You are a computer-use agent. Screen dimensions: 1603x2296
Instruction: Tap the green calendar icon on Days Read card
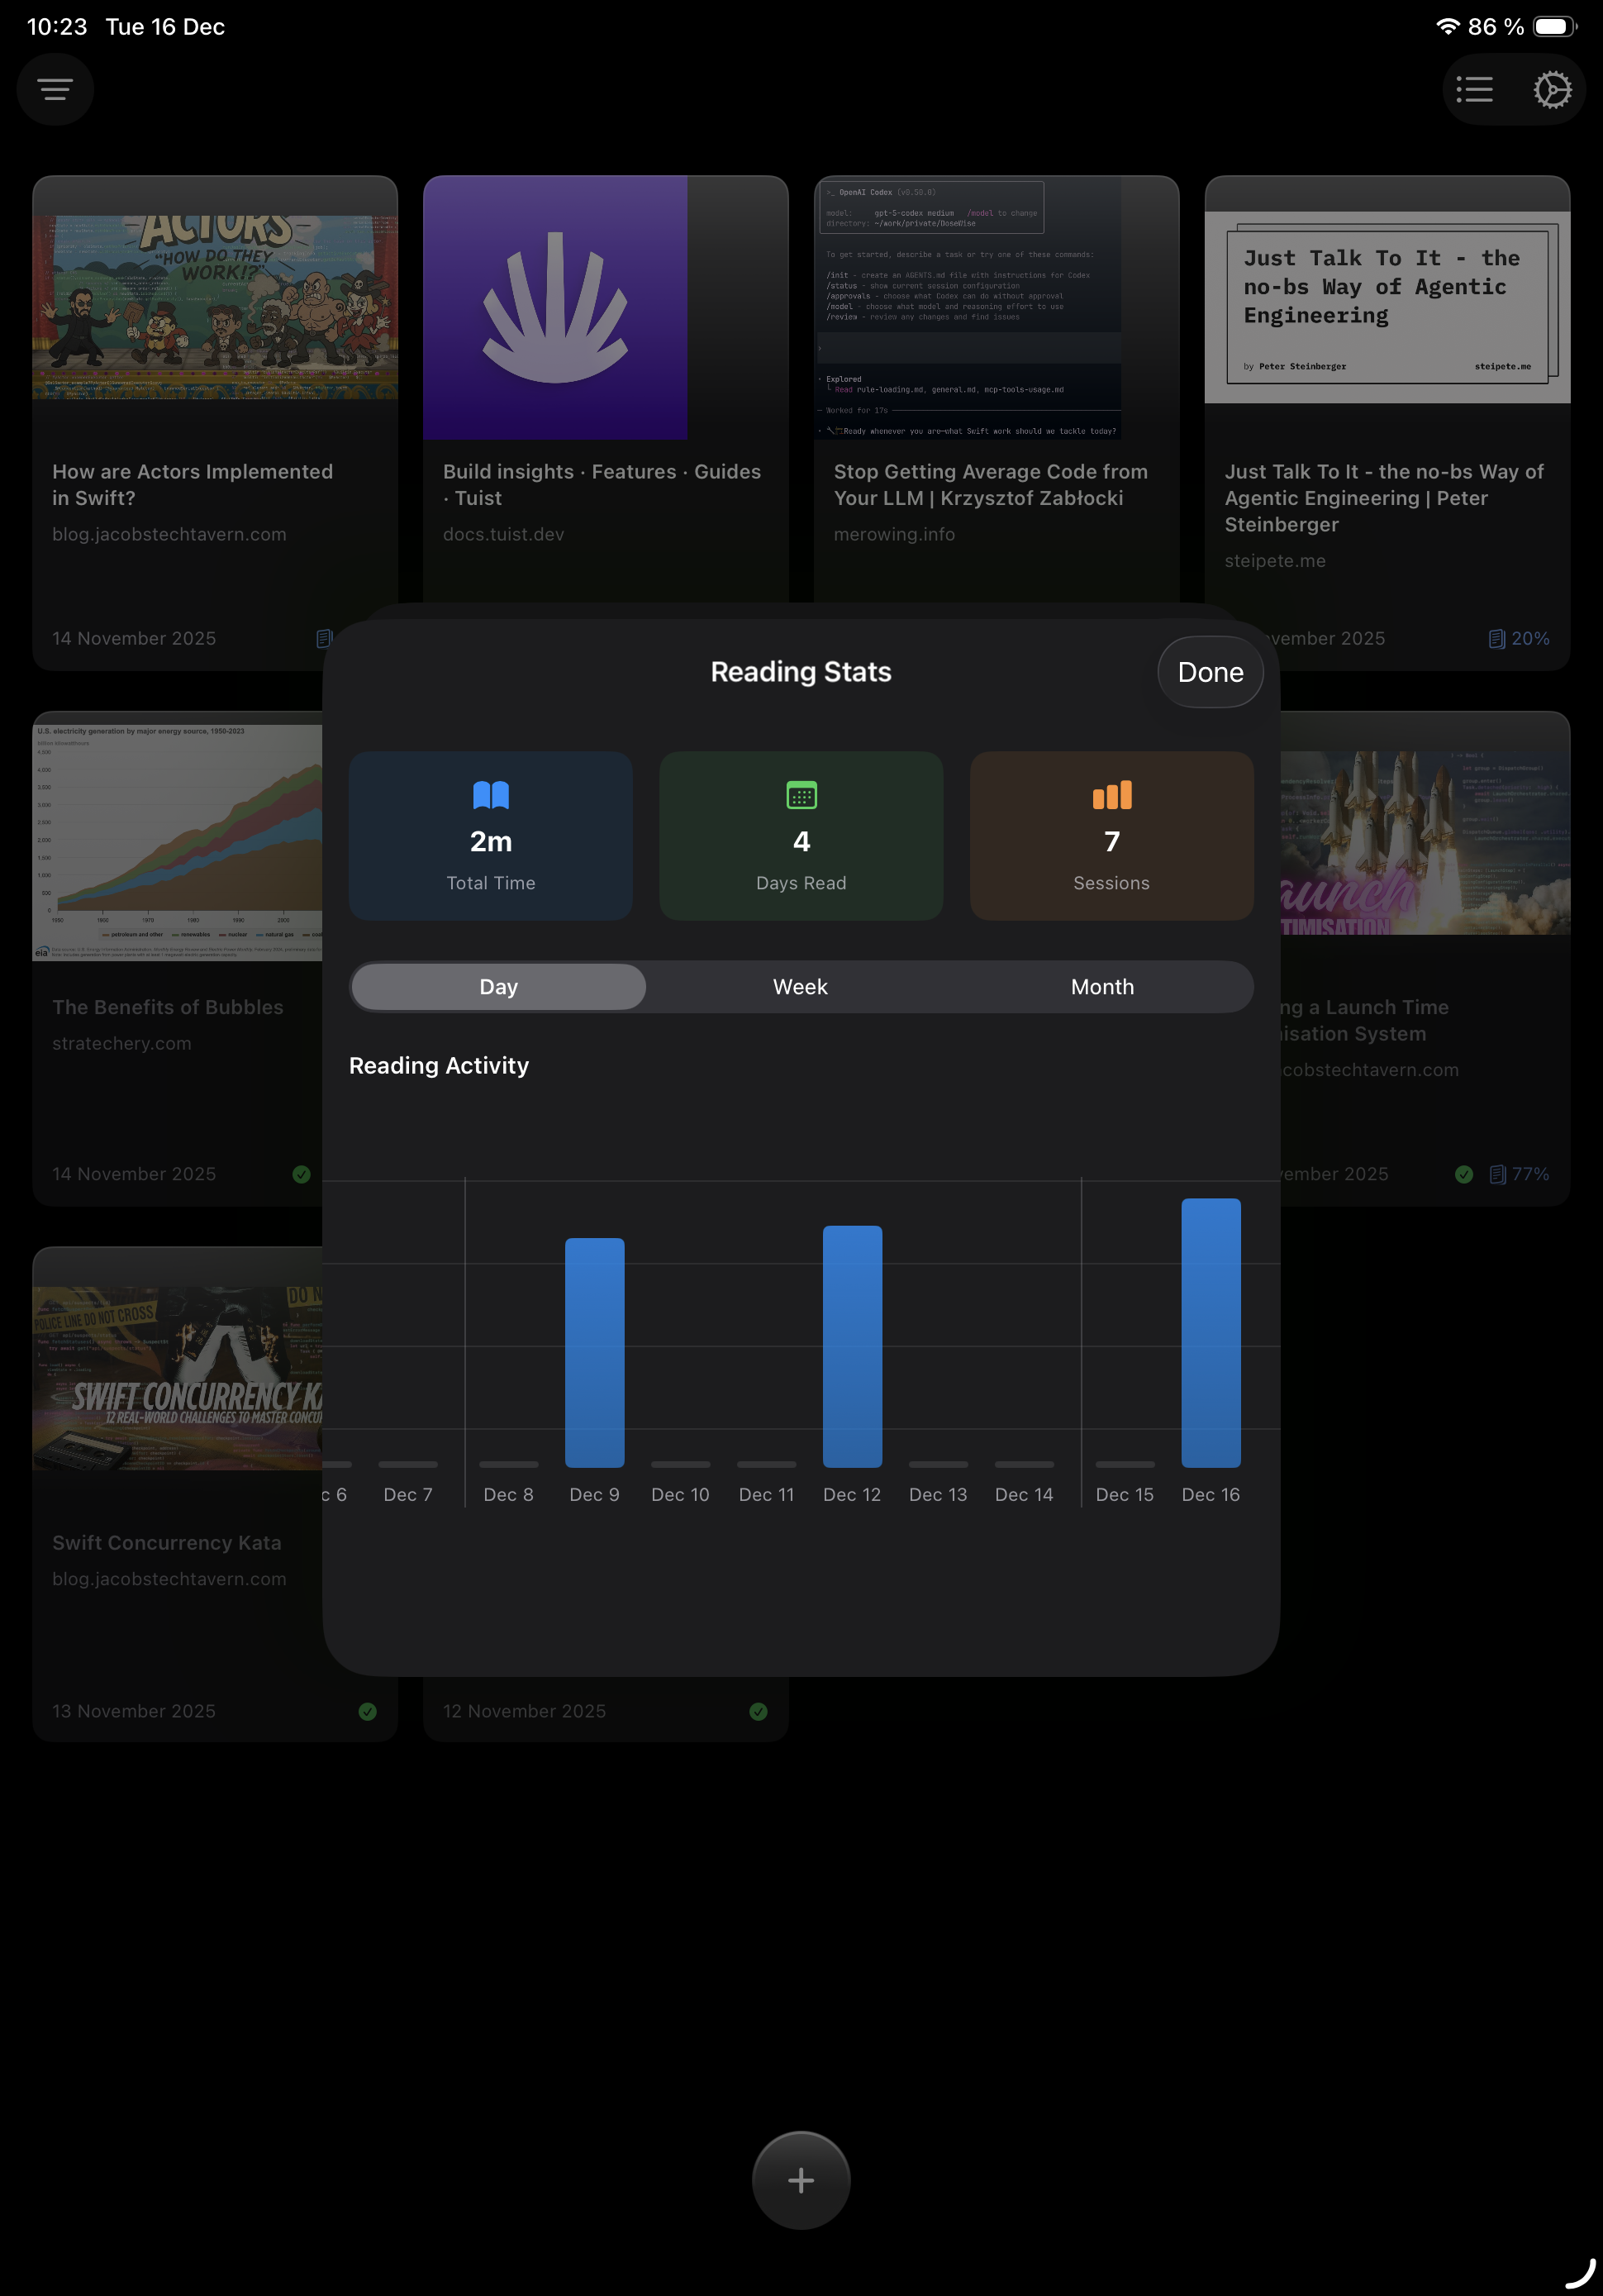coord(800,795)
